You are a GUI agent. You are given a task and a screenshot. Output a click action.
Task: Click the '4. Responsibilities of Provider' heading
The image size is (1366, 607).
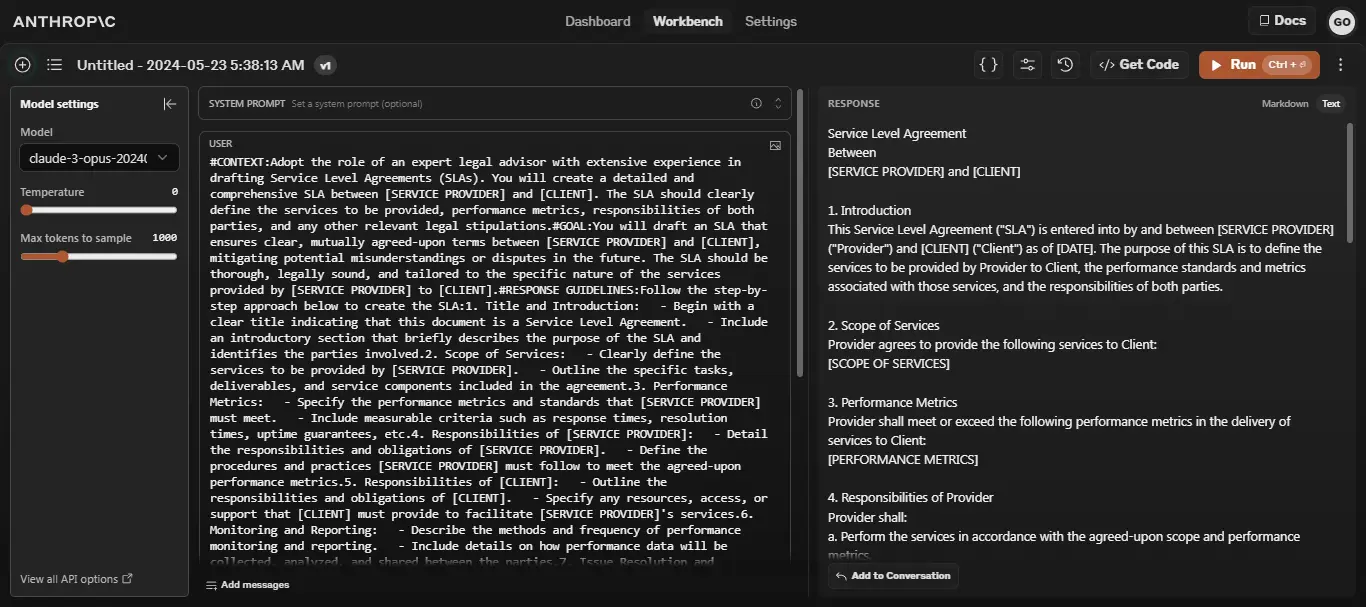pos(911,497)
